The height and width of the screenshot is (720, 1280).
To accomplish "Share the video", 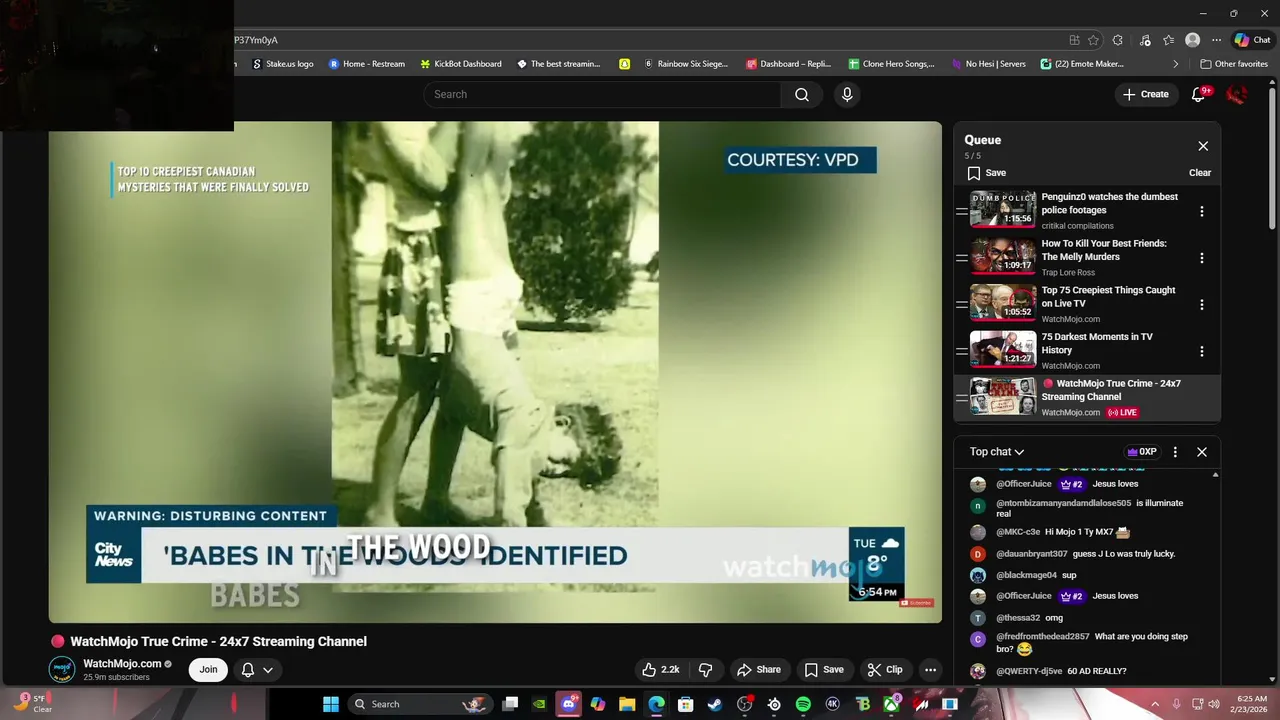I will click(758, 670).
